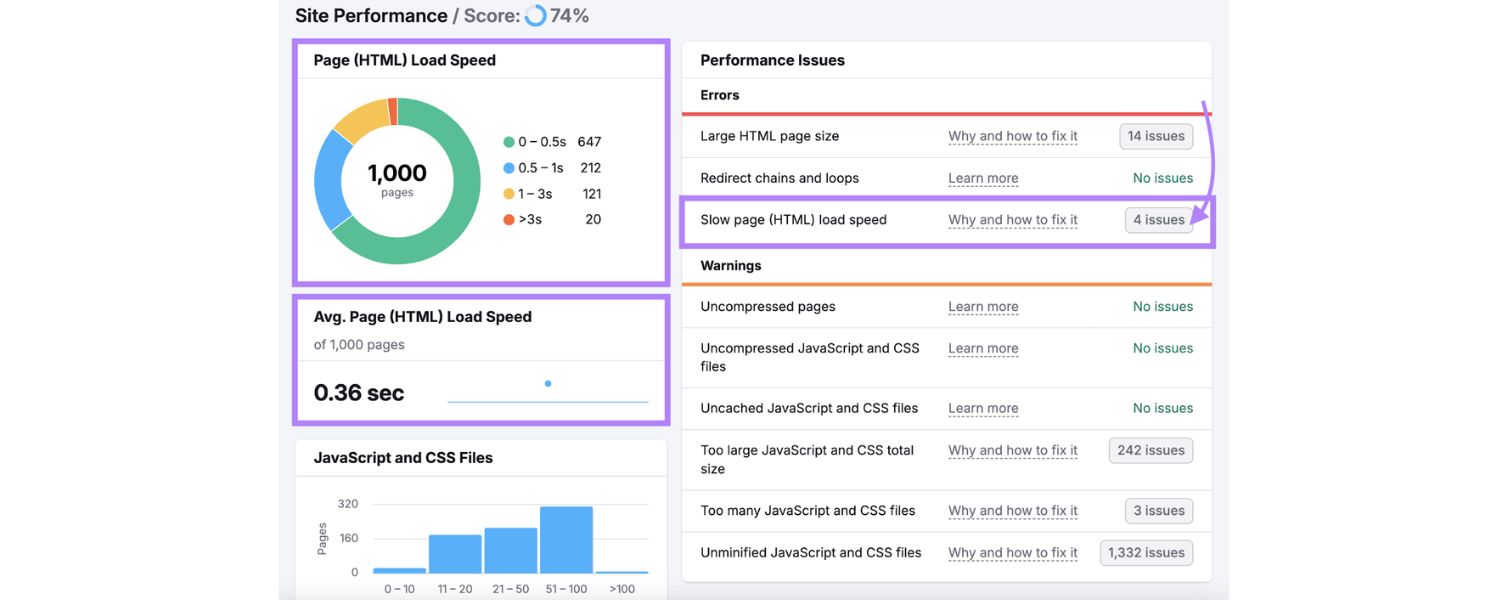Click Learn more for Redirect chains and loops

pos(983,177)
